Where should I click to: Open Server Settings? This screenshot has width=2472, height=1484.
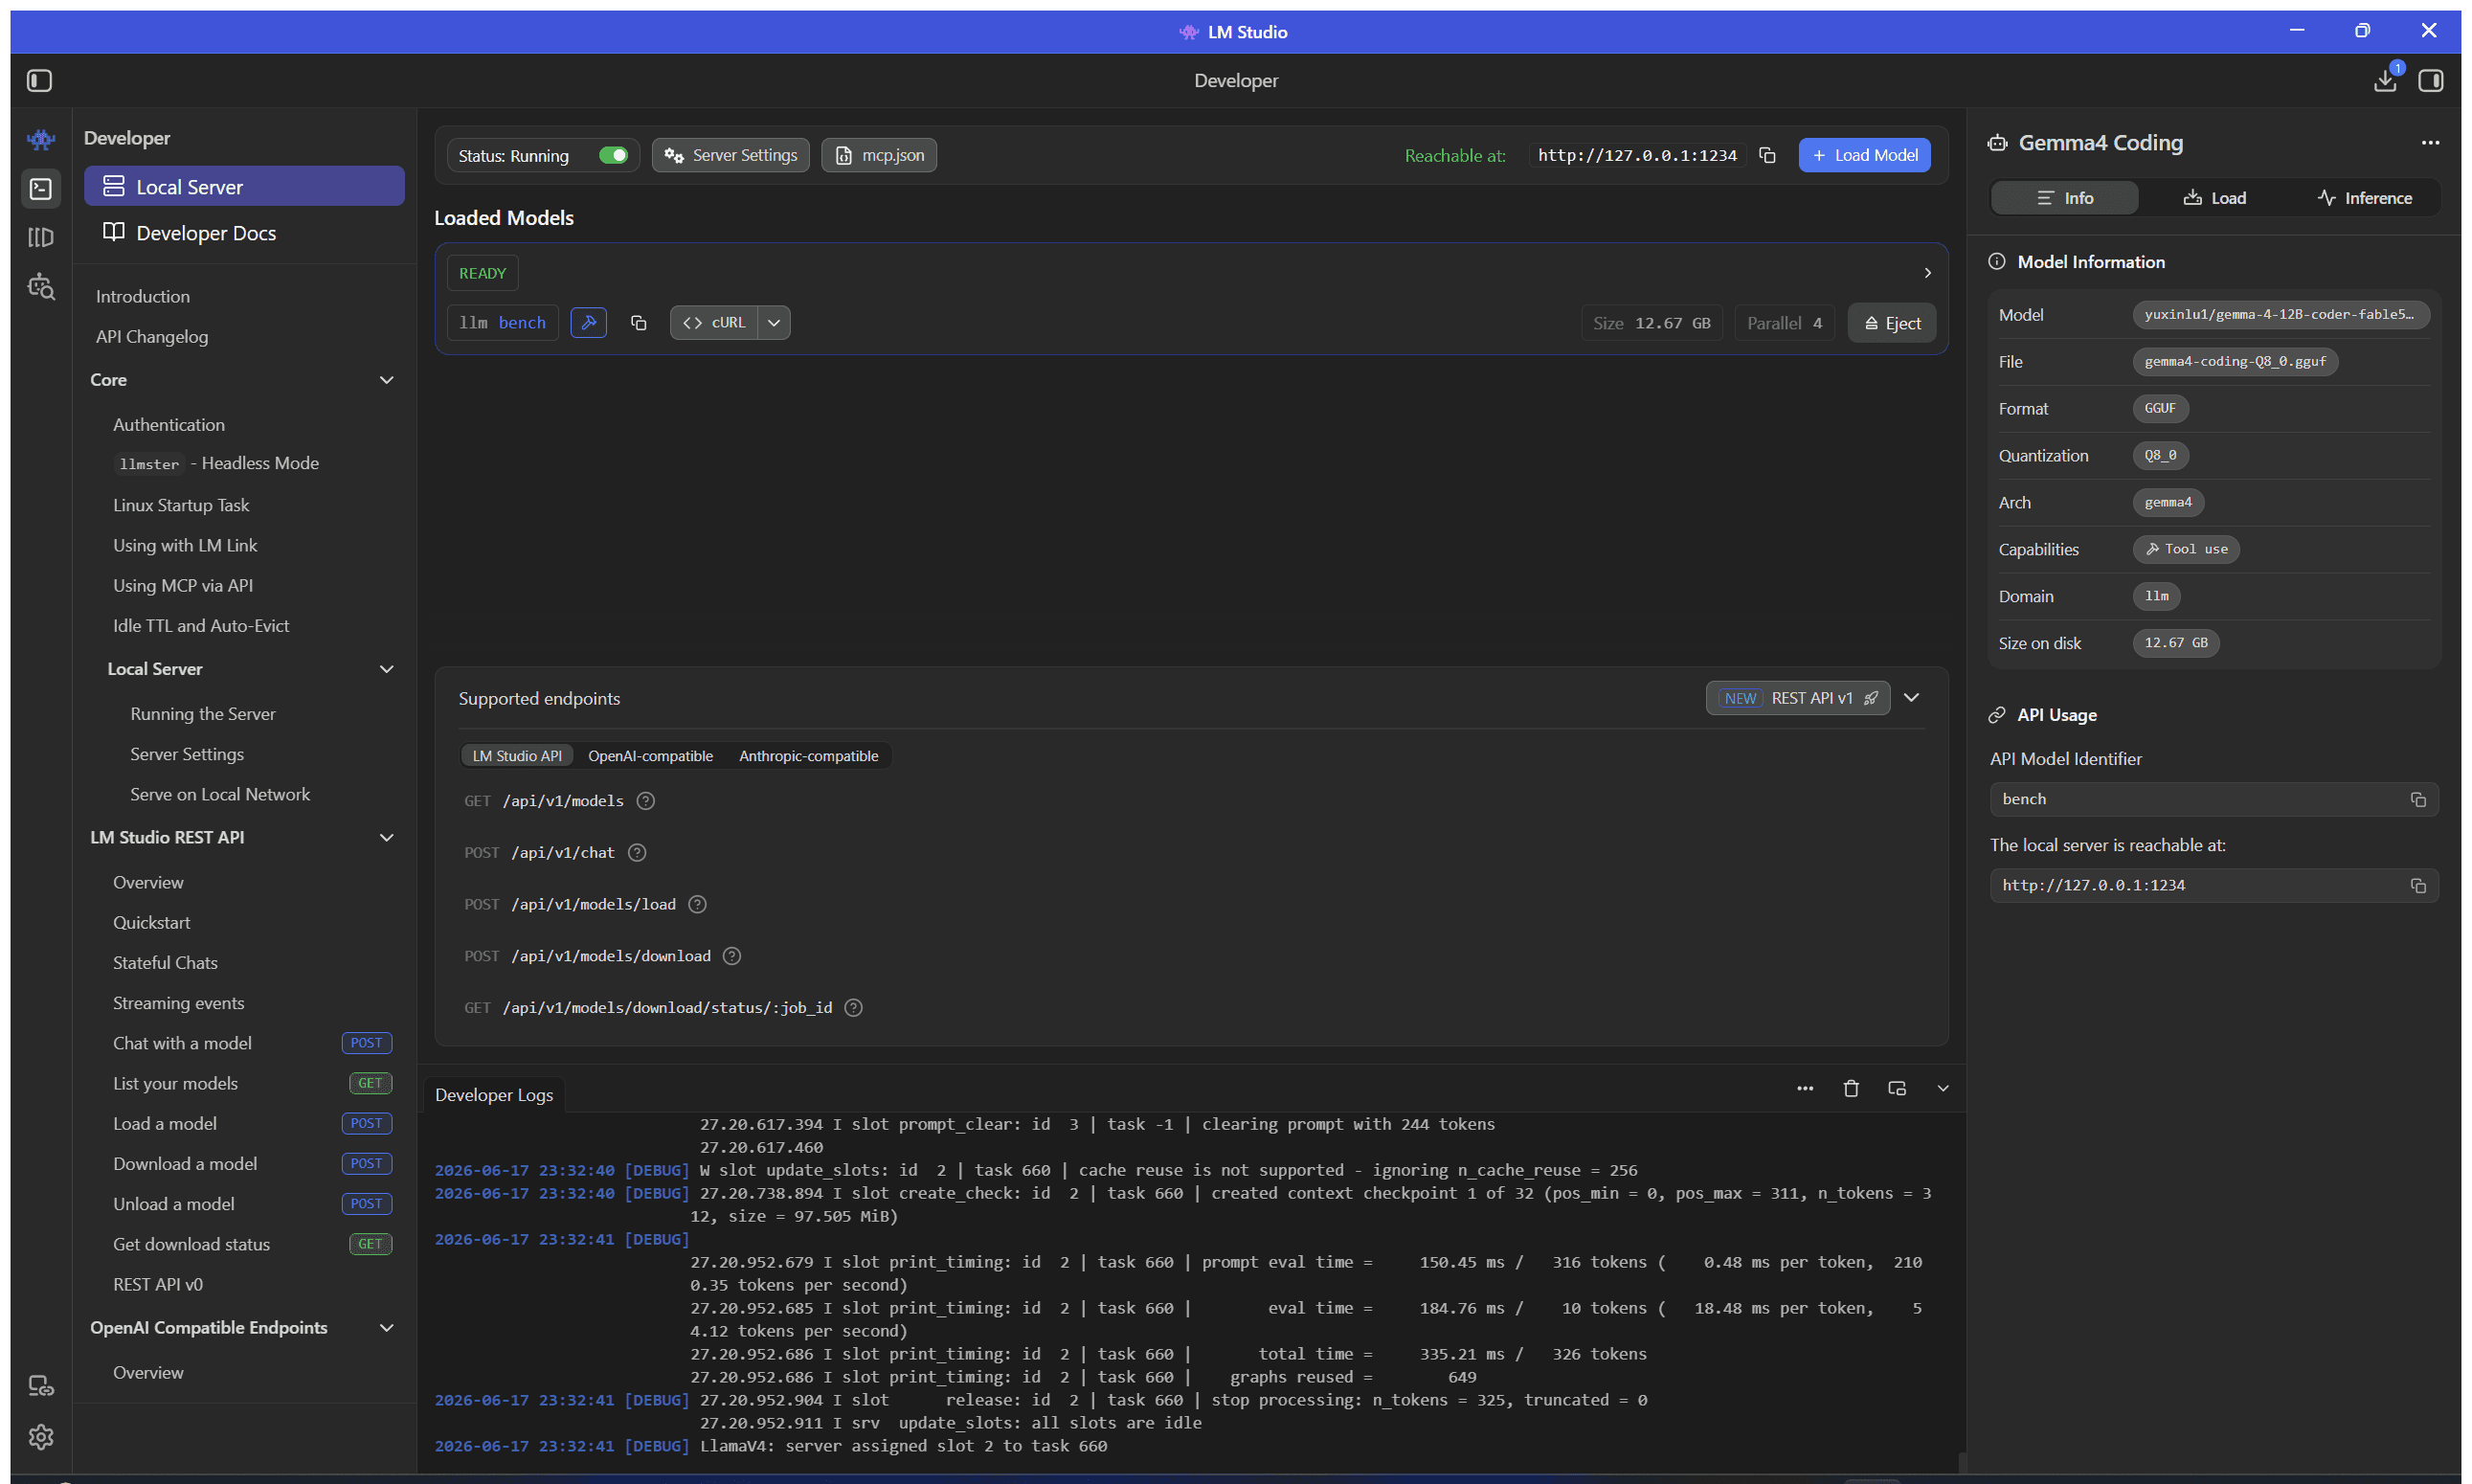click(x=731, y=155)
